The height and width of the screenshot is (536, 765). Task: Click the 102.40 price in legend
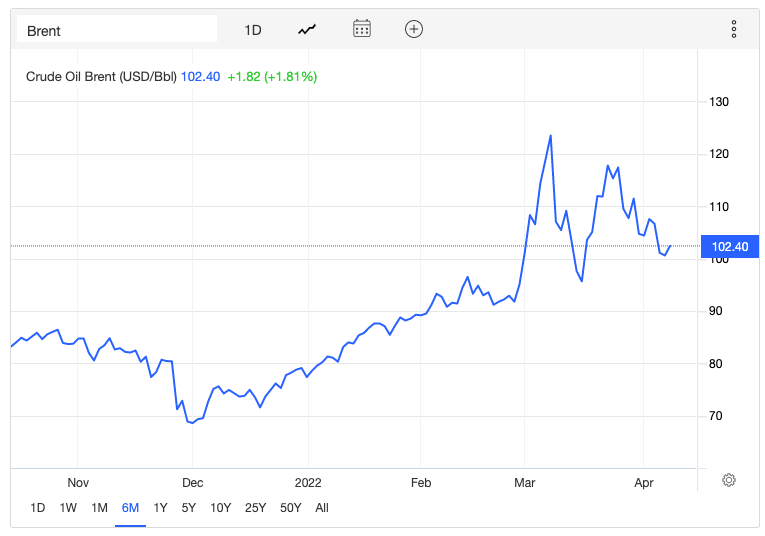pos(201,77)
